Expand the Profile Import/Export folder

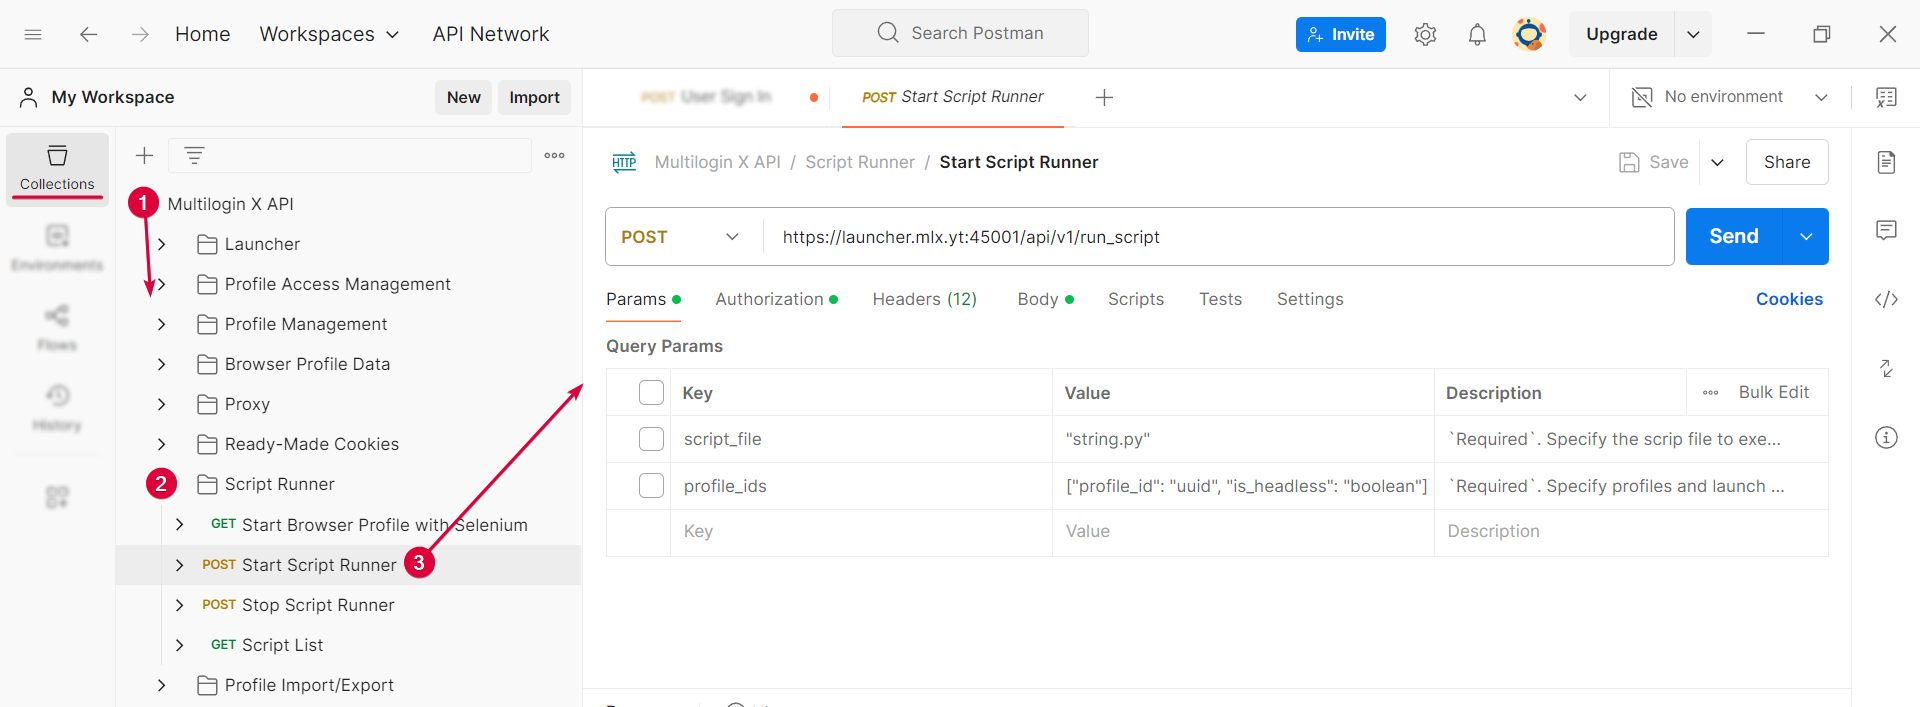click(x=161, y=685)
